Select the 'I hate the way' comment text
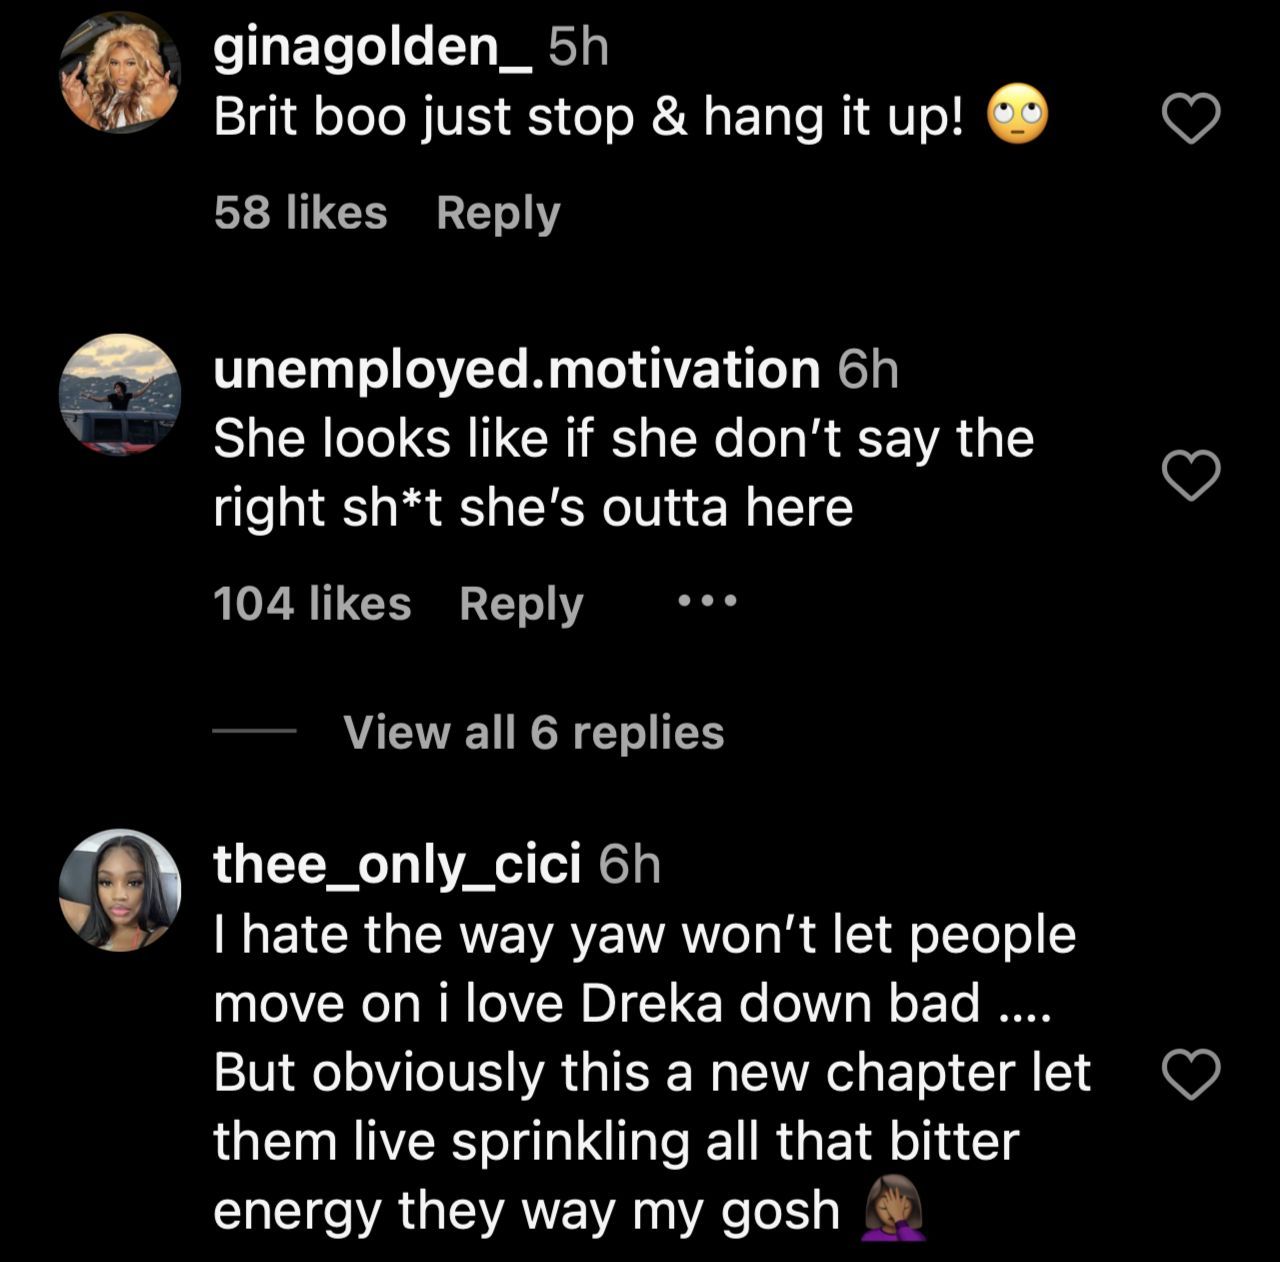 coord(650,1072)
